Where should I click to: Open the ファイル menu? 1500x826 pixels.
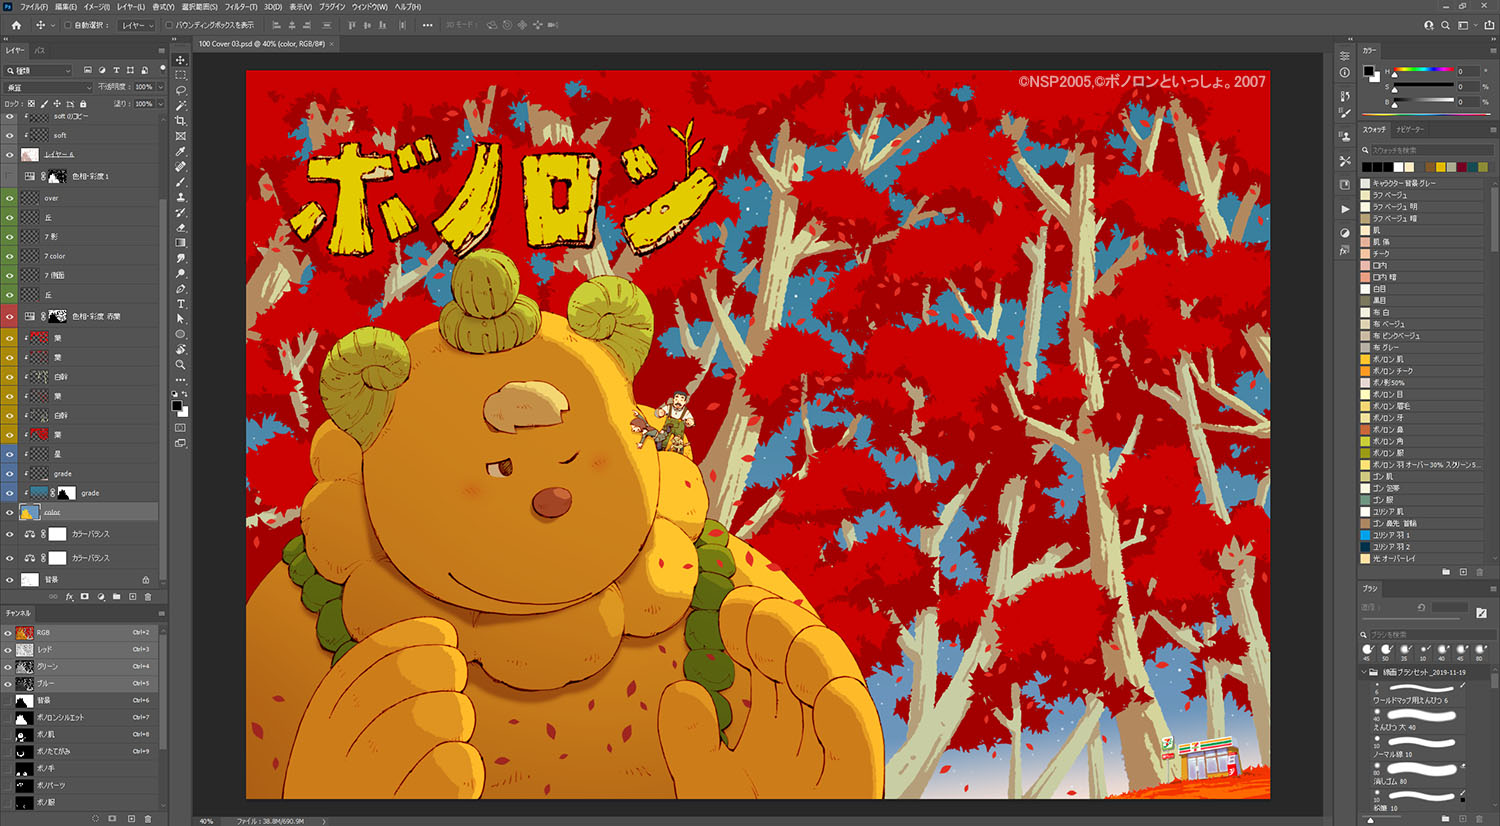click(x=34, y=7)
